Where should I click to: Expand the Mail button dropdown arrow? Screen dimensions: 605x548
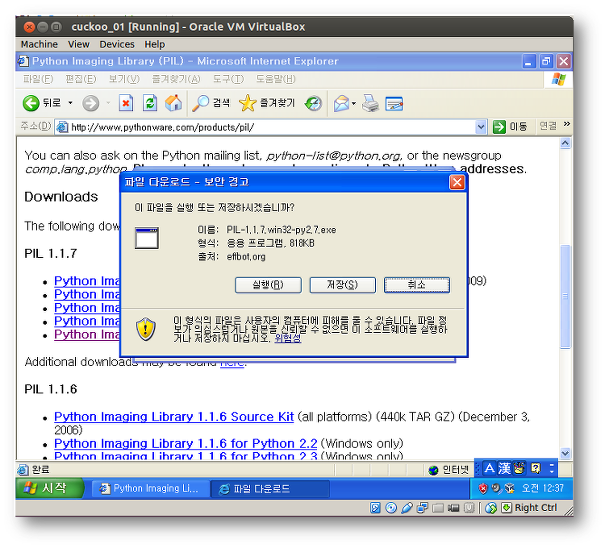click(x=353, y=103)
